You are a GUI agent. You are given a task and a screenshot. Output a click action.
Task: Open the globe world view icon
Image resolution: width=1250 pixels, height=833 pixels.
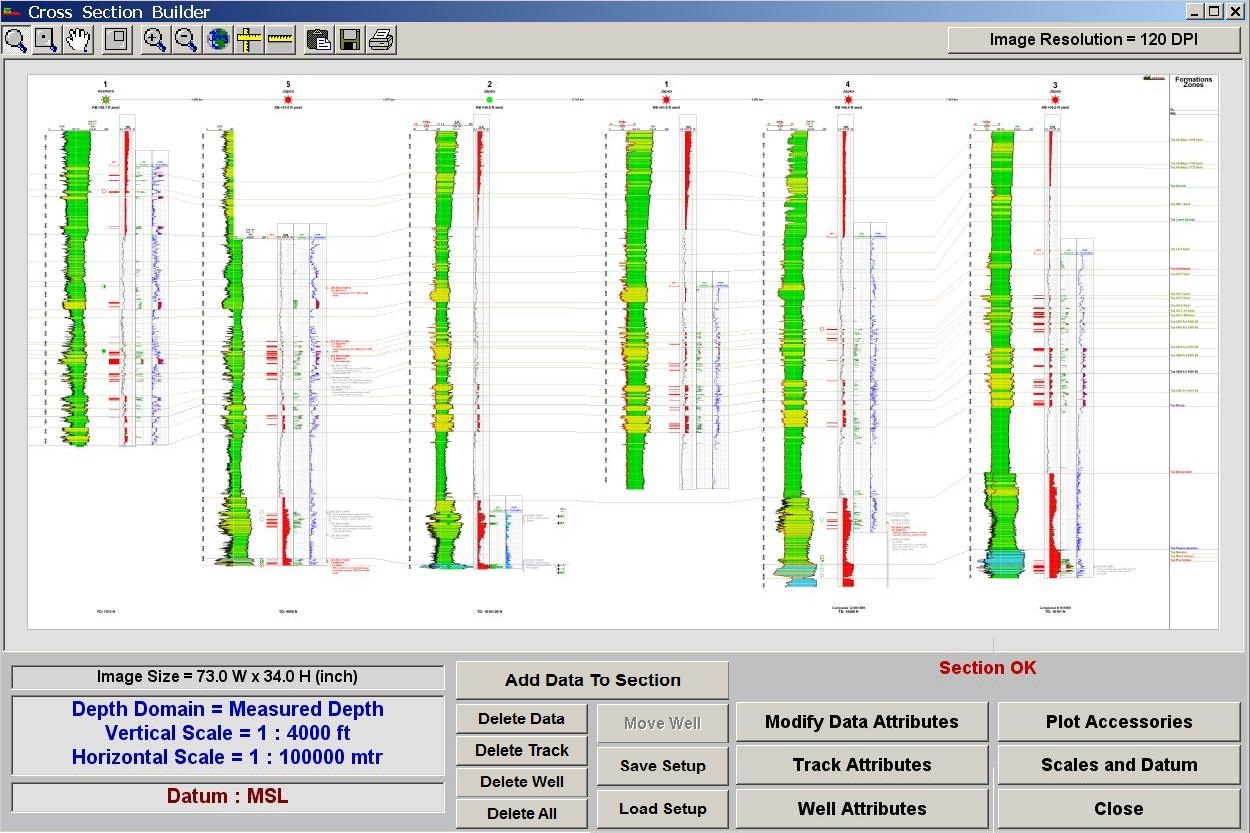[218, 40]
